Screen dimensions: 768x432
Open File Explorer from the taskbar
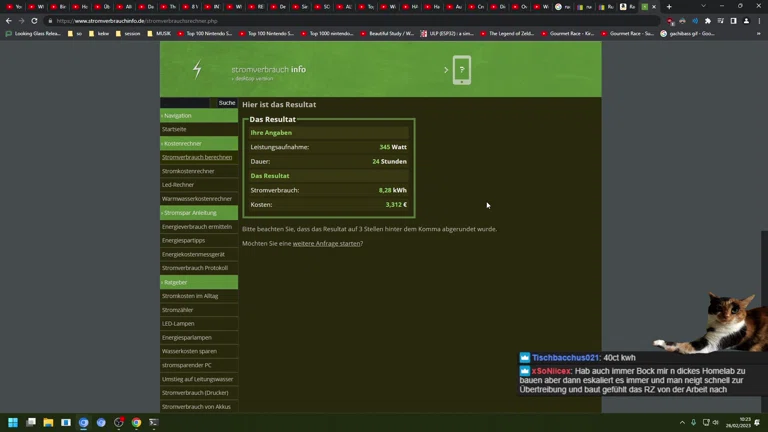[x=48, y=423]
